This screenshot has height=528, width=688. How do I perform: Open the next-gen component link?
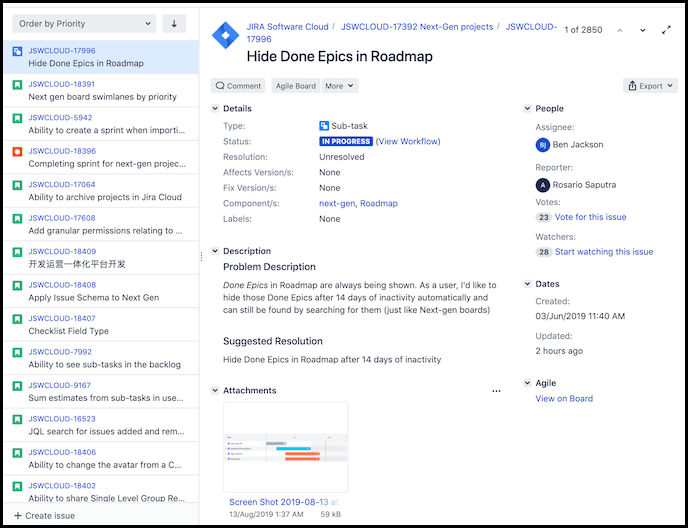click(337, 204)
